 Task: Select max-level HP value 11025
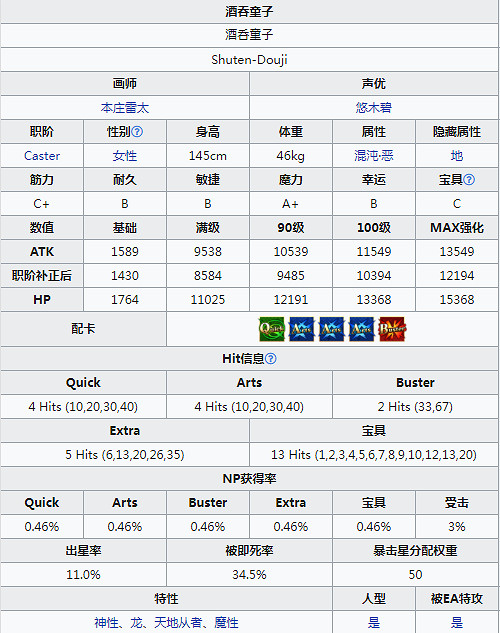coord(208,300)
